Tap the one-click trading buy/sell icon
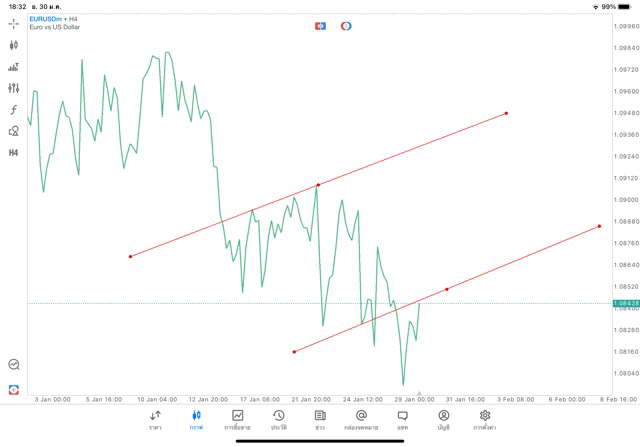The image size is (640, 447). 320,25
